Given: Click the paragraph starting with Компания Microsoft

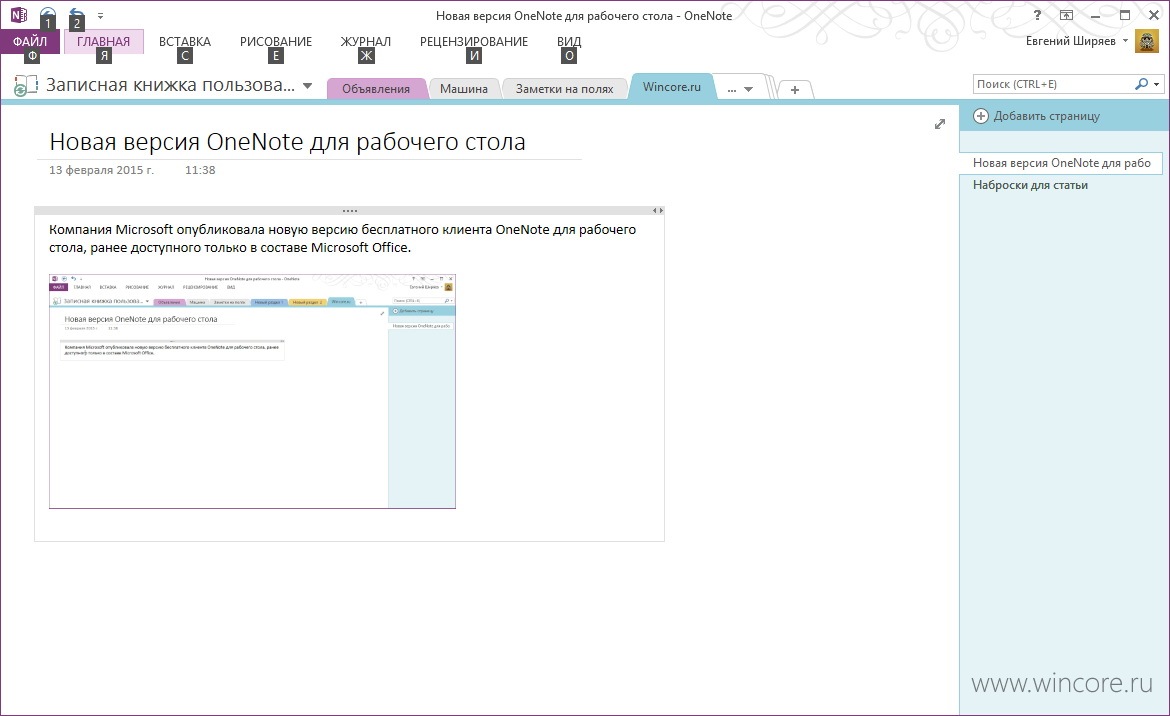Looking at the screenshot, I should pyautogui.click(x=342, y=238).
